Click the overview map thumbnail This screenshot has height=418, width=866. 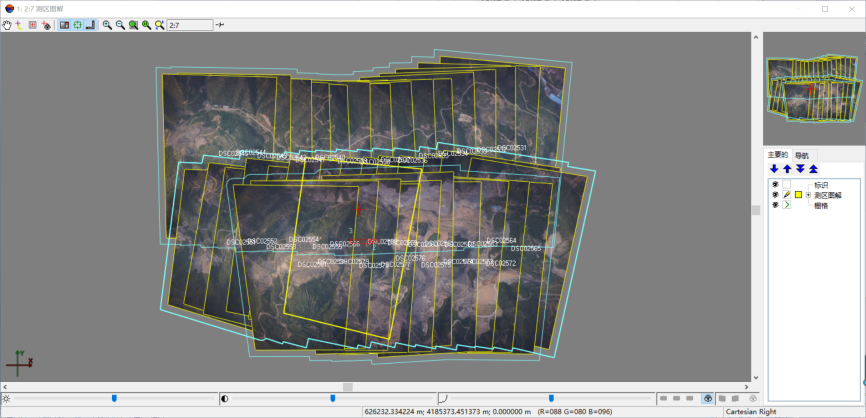pos(812,90)
